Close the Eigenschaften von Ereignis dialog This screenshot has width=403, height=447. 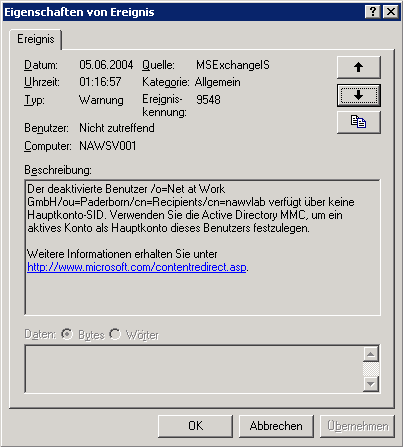coord(390,12)
